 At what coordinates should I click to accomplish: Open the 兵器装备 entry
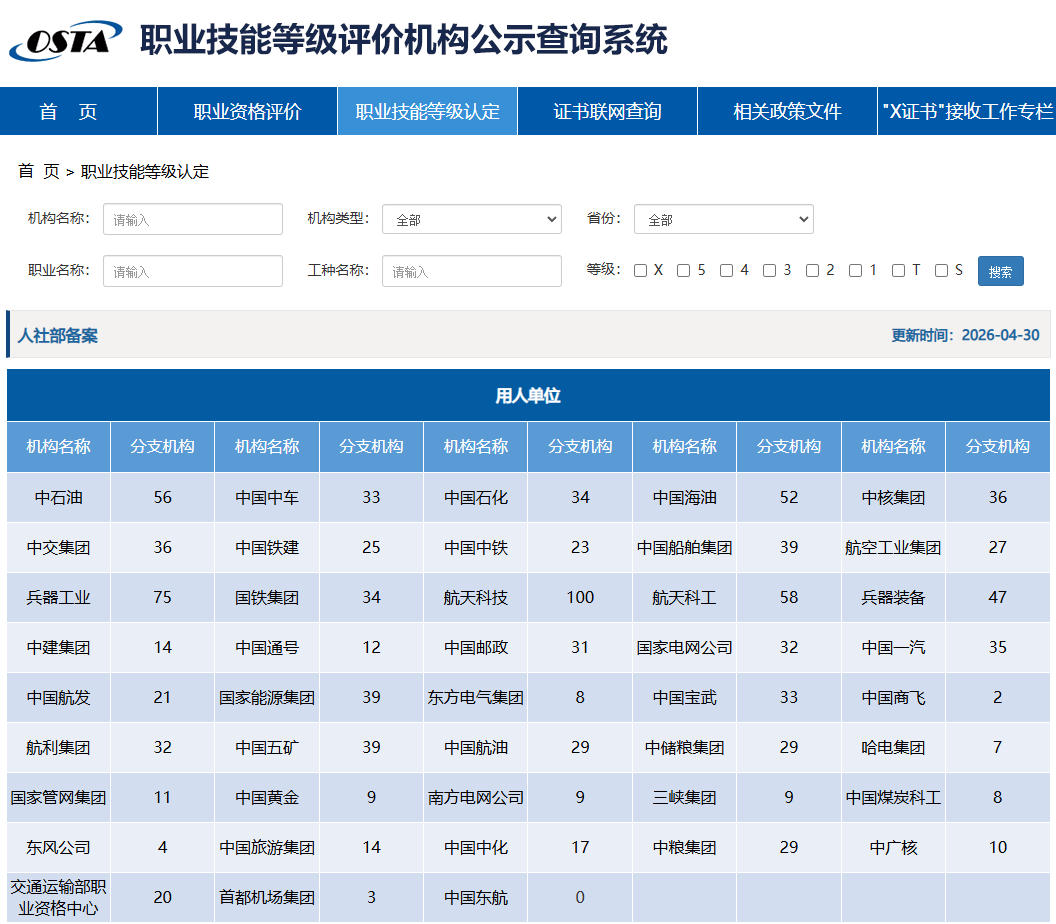tap(893, 597)
